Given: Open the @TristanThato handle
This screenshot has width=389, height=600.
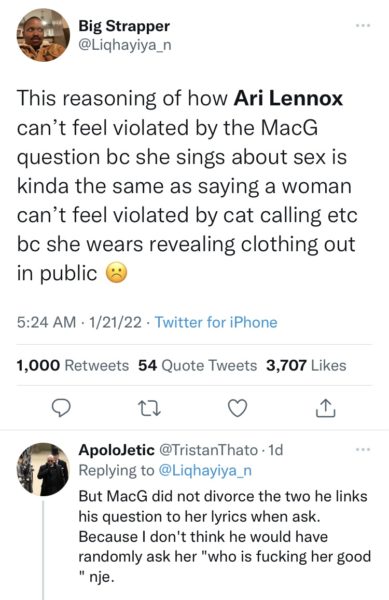Looking at the screenshot, I should 208,450.
